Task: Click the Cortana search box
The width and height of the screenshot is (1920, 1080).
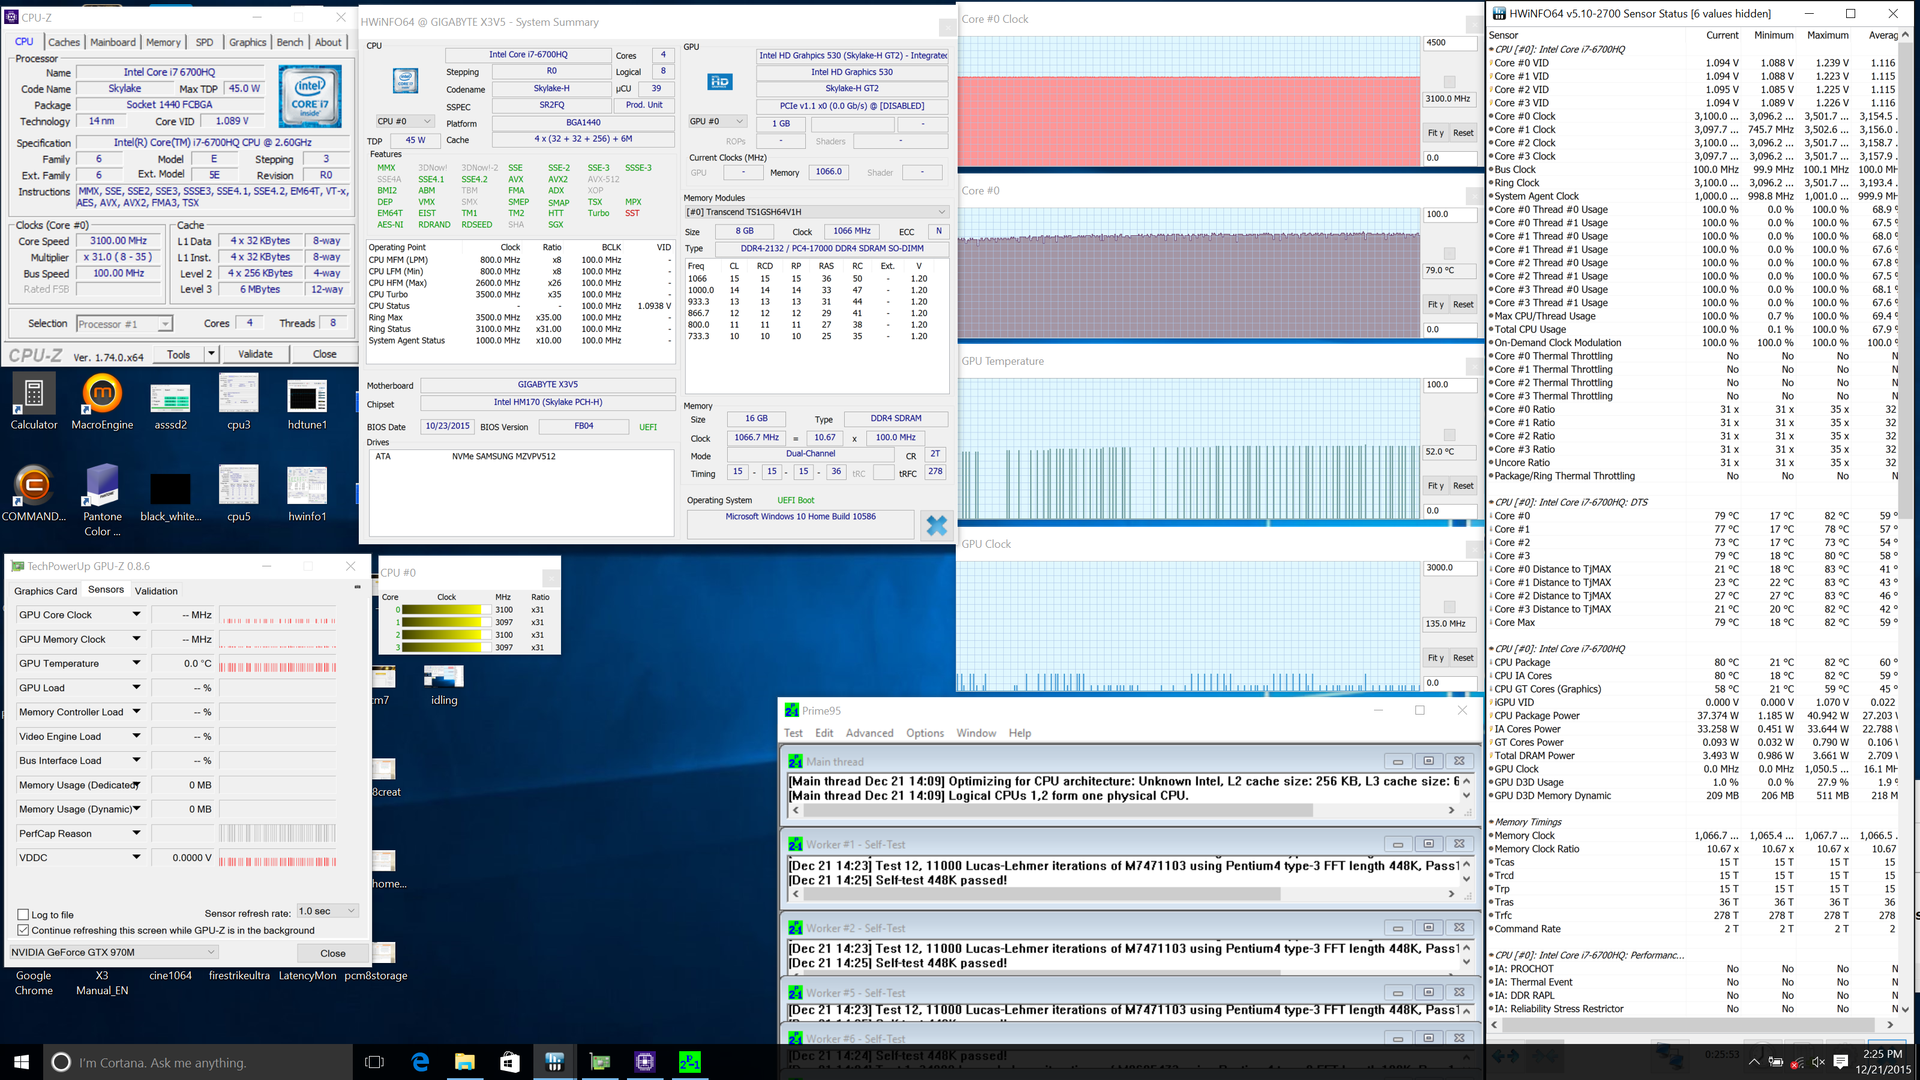Action: [x=198, y=1062]
